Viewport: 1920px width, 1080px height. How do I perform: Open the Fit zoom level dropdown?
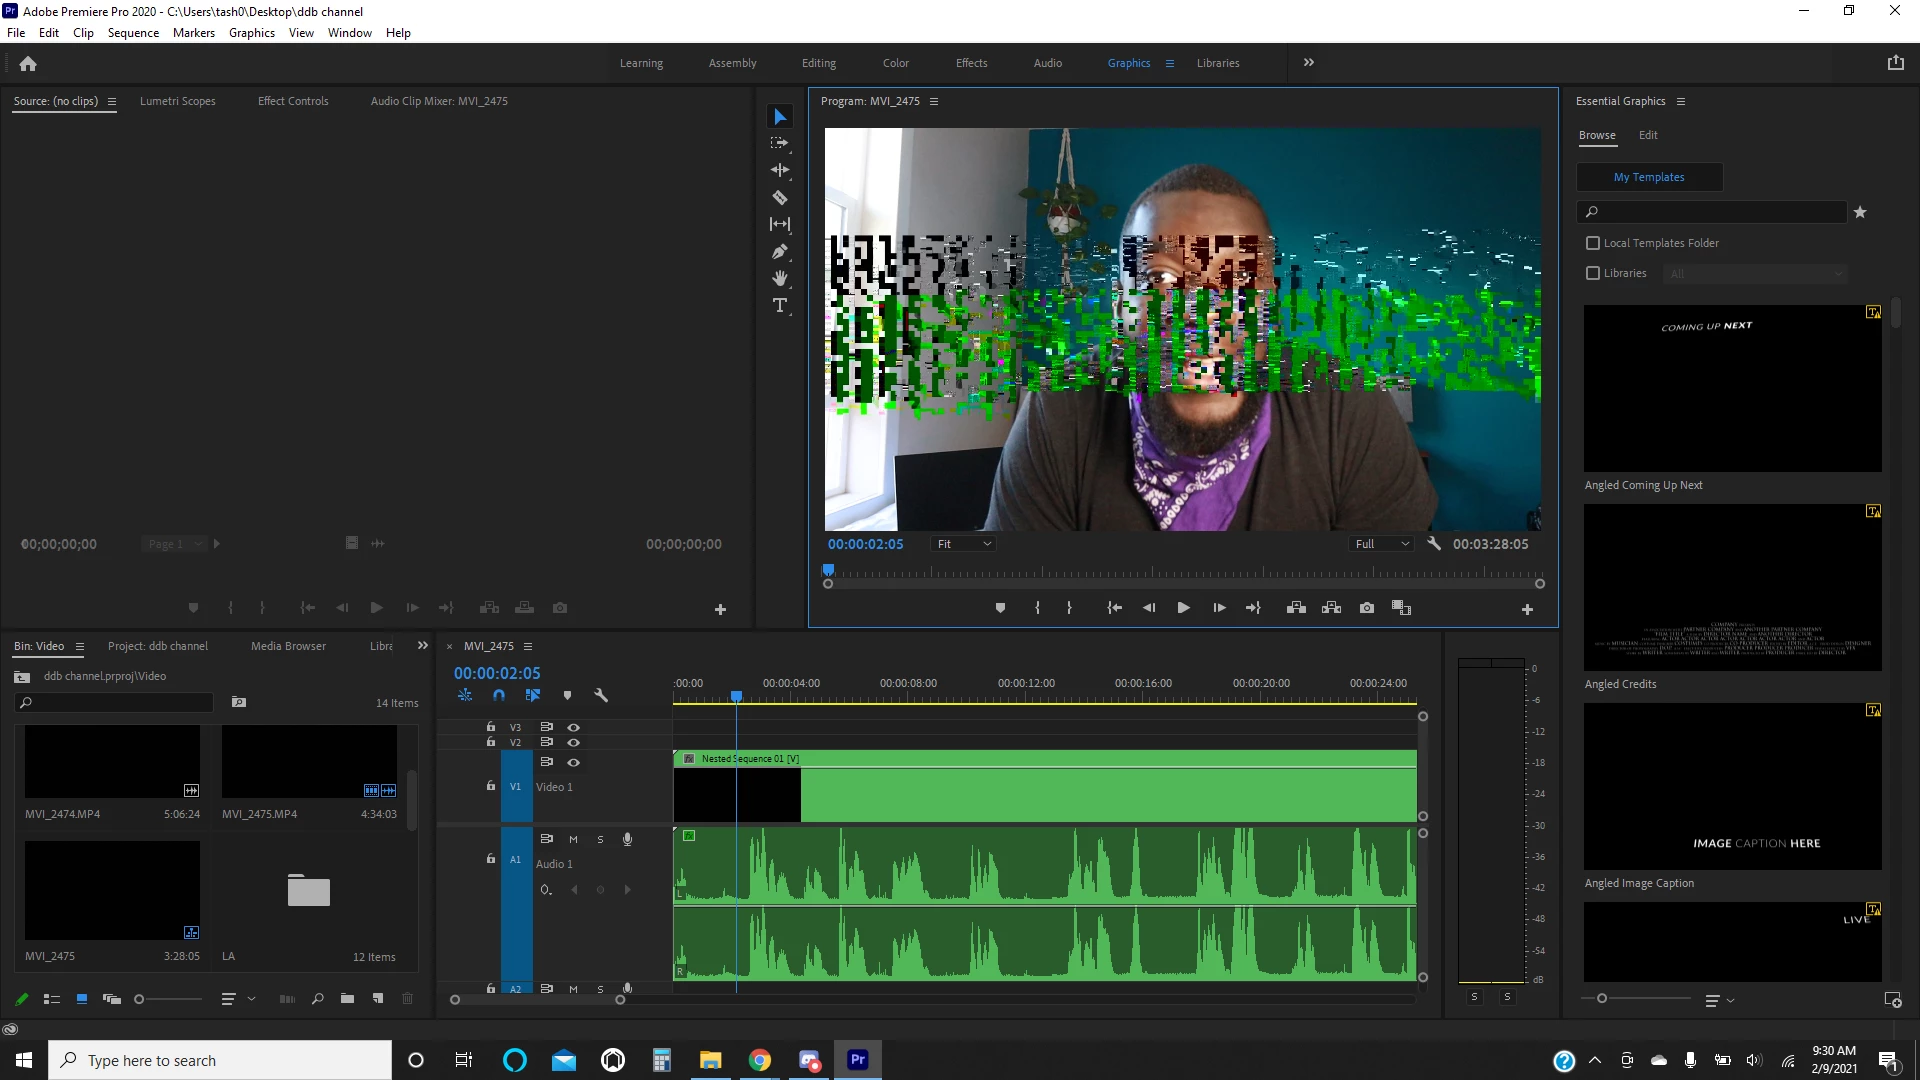point(963,544)
